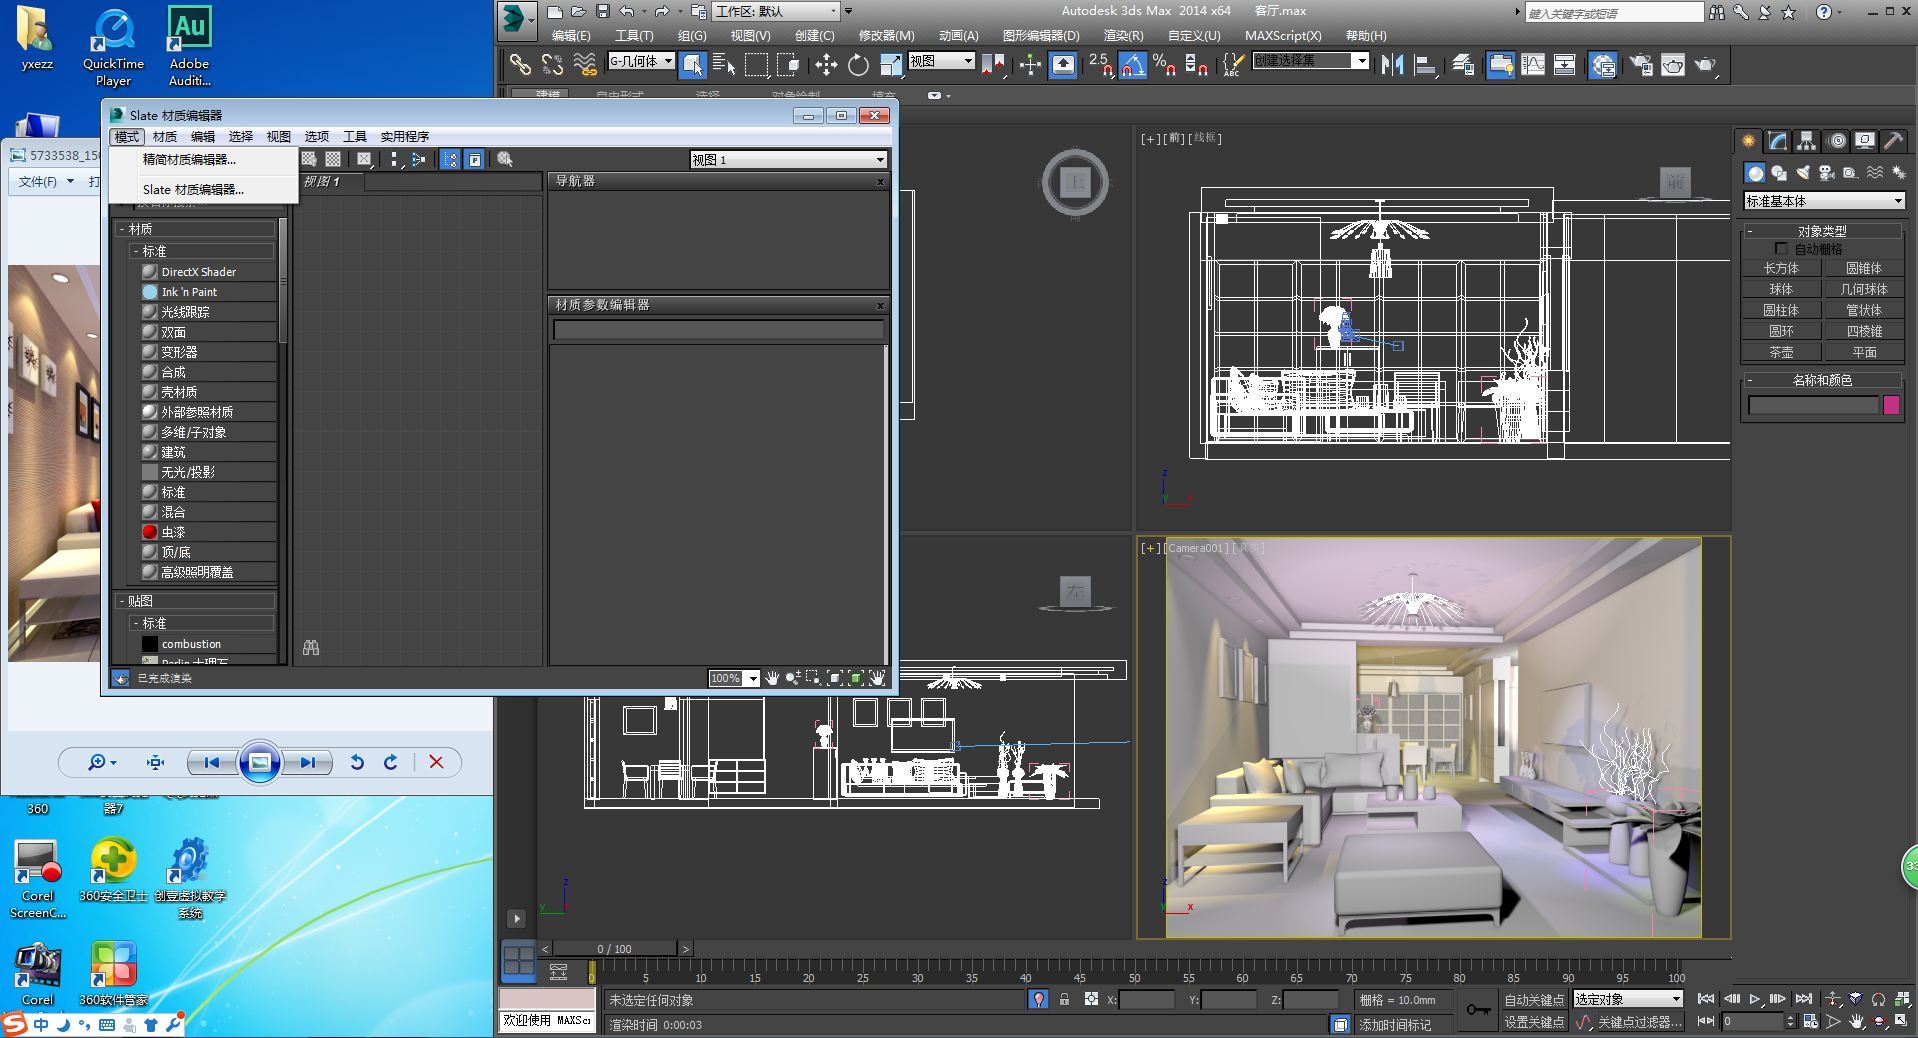Select Cameras category in Create panel
Viewport: 1918px width, 1038px height.
point(1827,173)
